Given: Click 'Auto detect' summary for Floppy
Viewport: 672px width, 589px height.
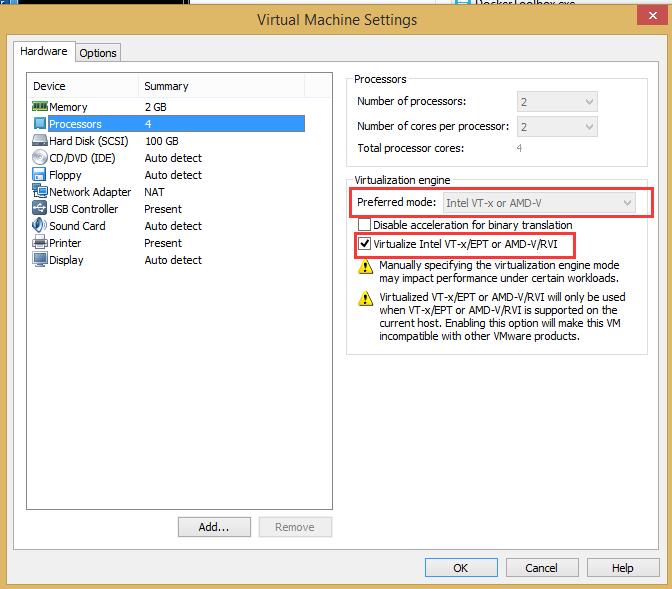Looking at the screenshot, I should click(173, 175).
